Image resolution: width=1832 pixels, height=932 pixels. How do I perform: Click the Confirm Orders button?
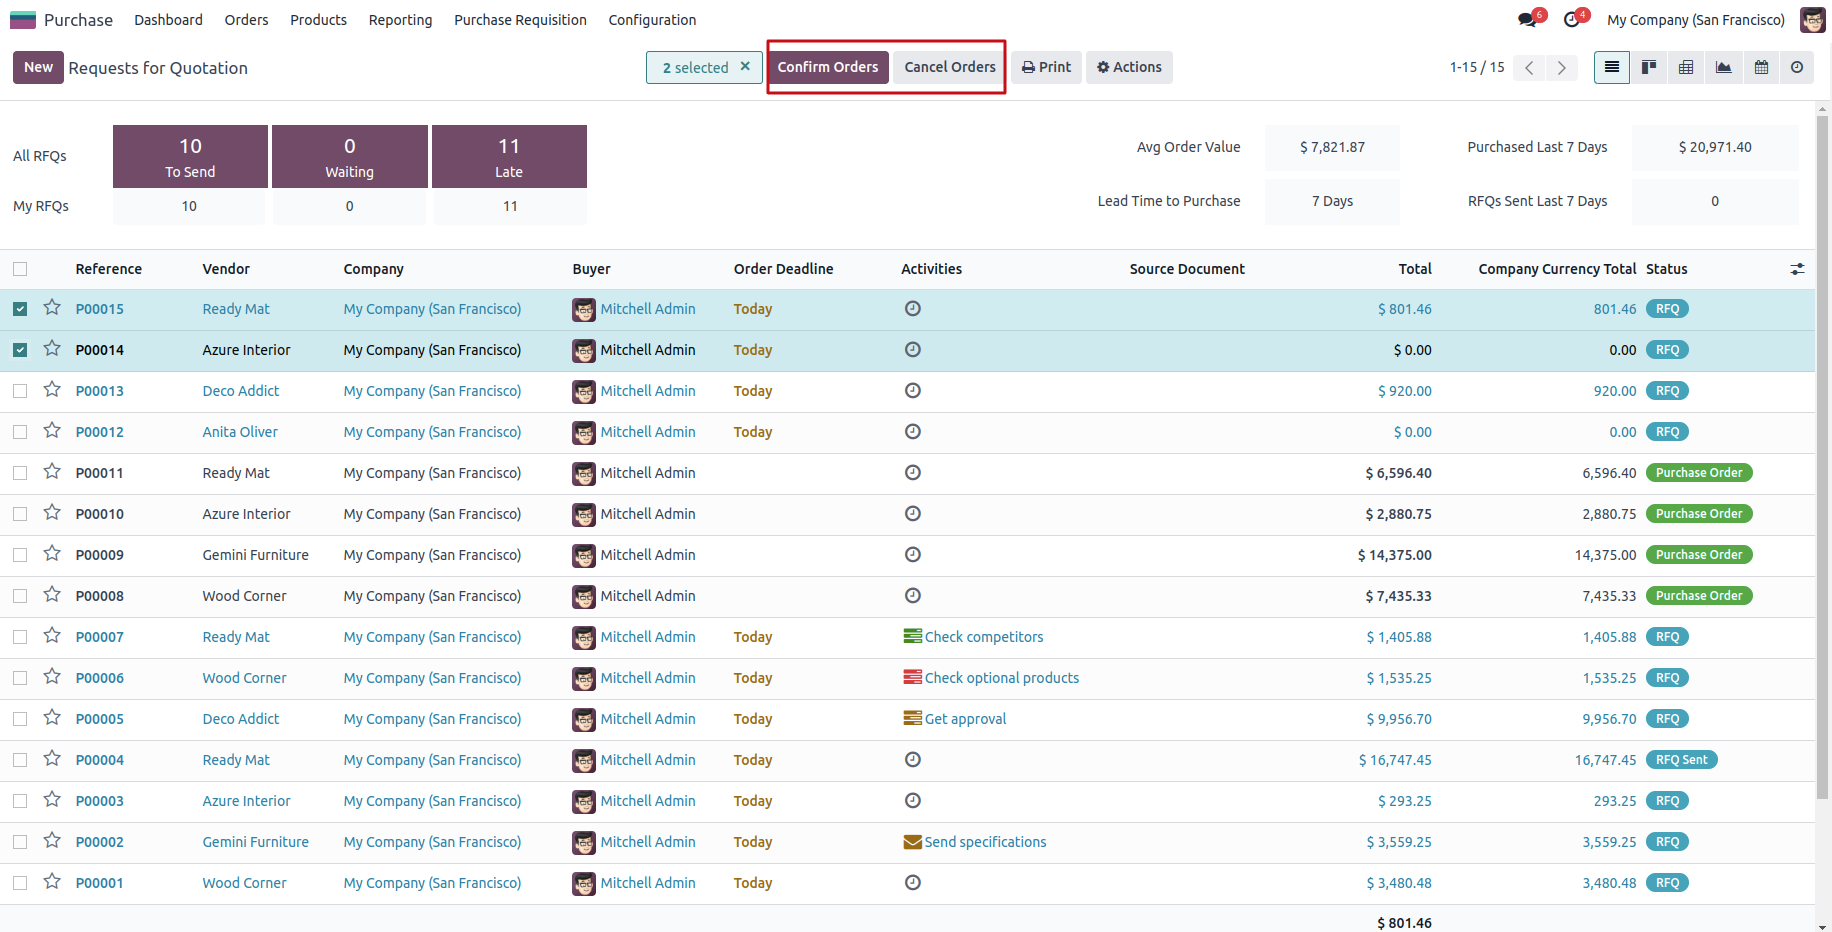pyautogui.click(x=828, y=67)
